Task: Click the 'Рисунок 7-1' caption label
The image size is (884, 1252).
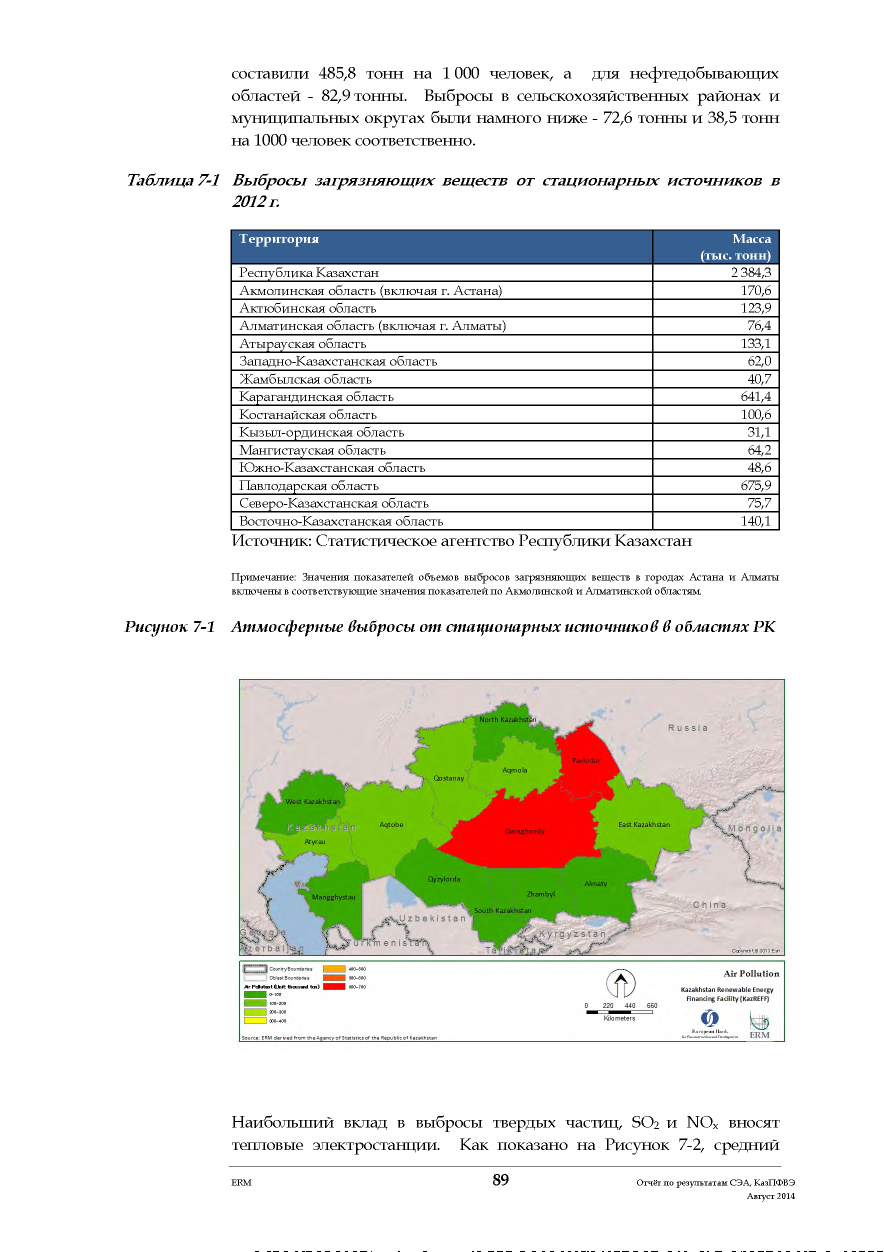Action: click(x=171, y=628)
